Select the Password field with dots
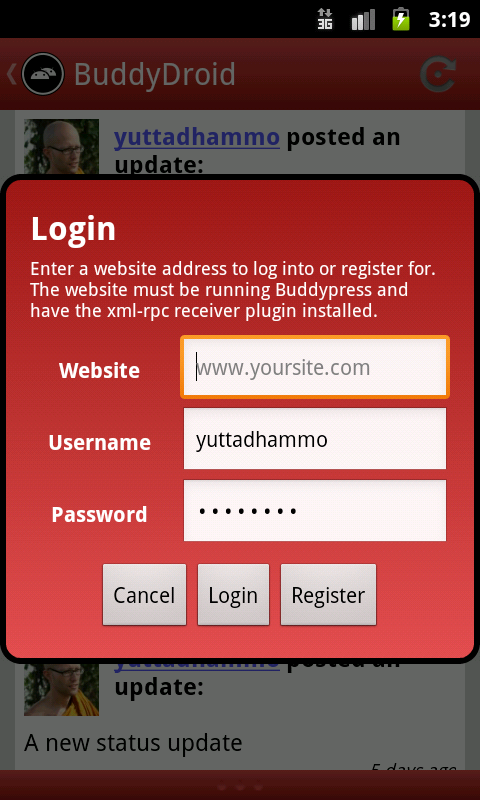The image size is (480, 800). coord(315,510)
